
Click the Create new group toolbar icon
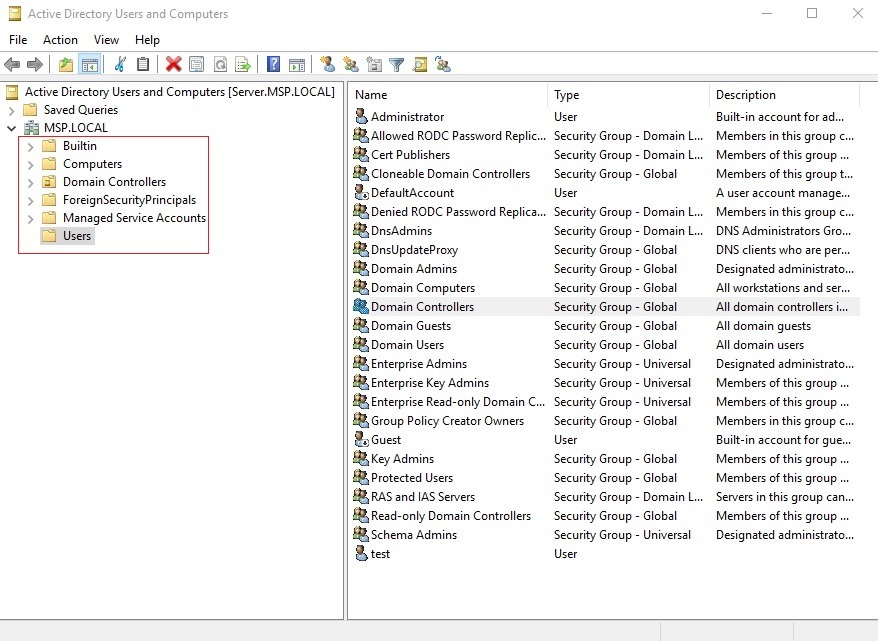pyautogui.click(x=351, y=64)
